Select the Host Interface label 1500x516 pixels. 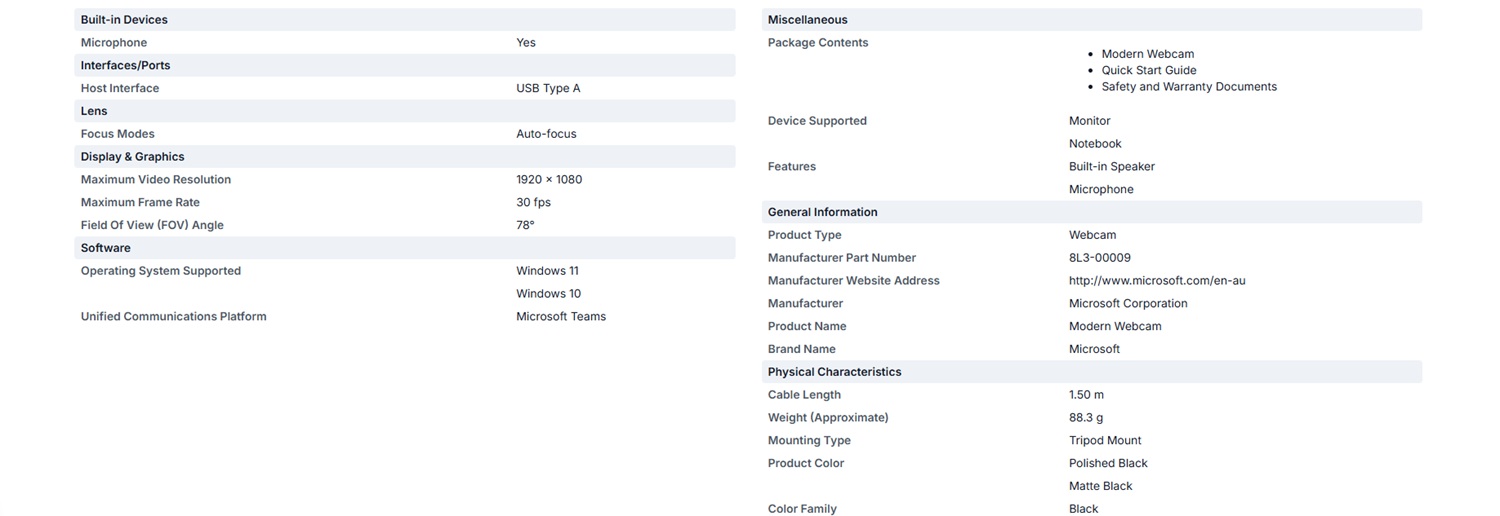120,88
